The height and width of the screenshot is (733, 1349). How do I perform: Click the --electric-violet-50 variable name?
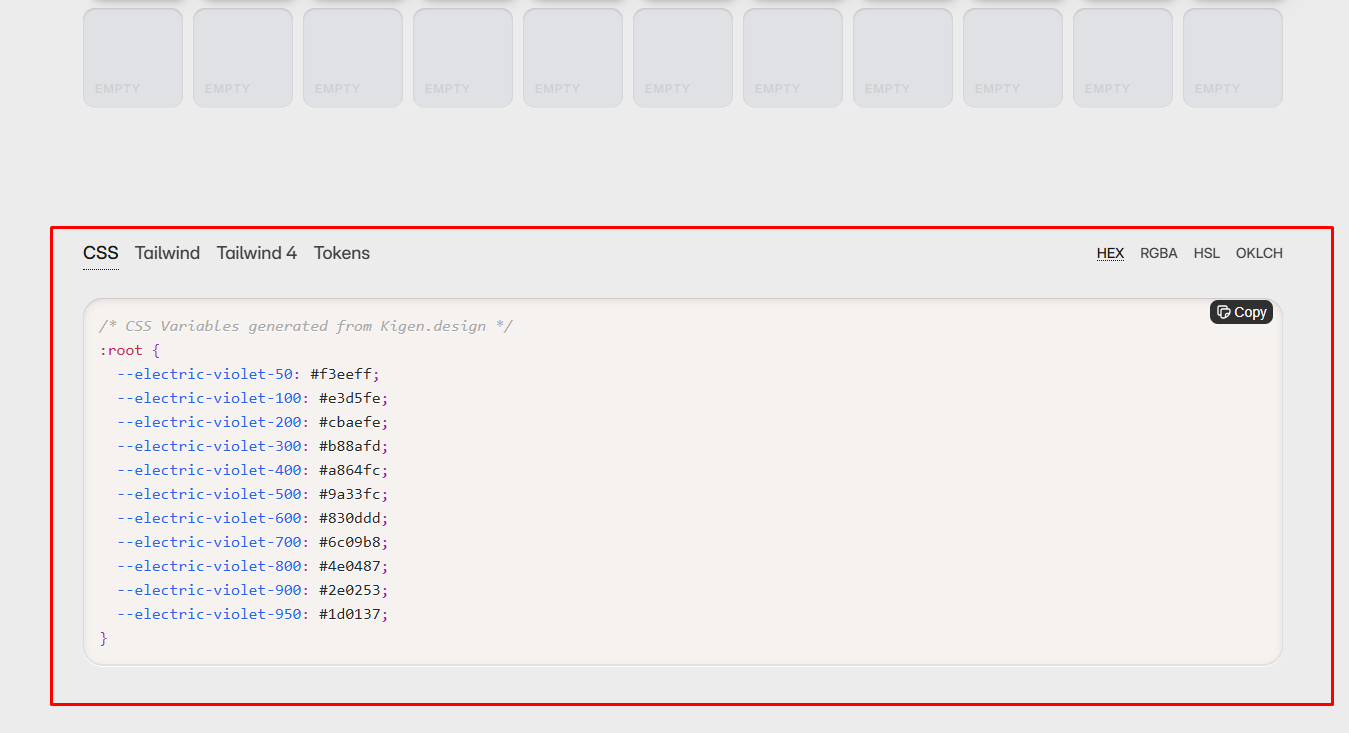coord(208,374)
